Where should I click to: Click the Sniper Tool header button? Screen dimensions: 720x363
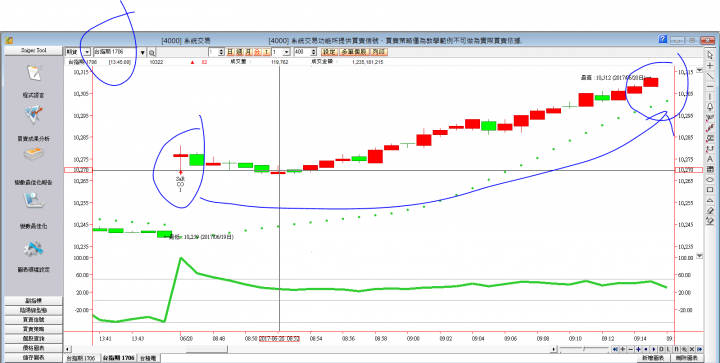[34, 50]
